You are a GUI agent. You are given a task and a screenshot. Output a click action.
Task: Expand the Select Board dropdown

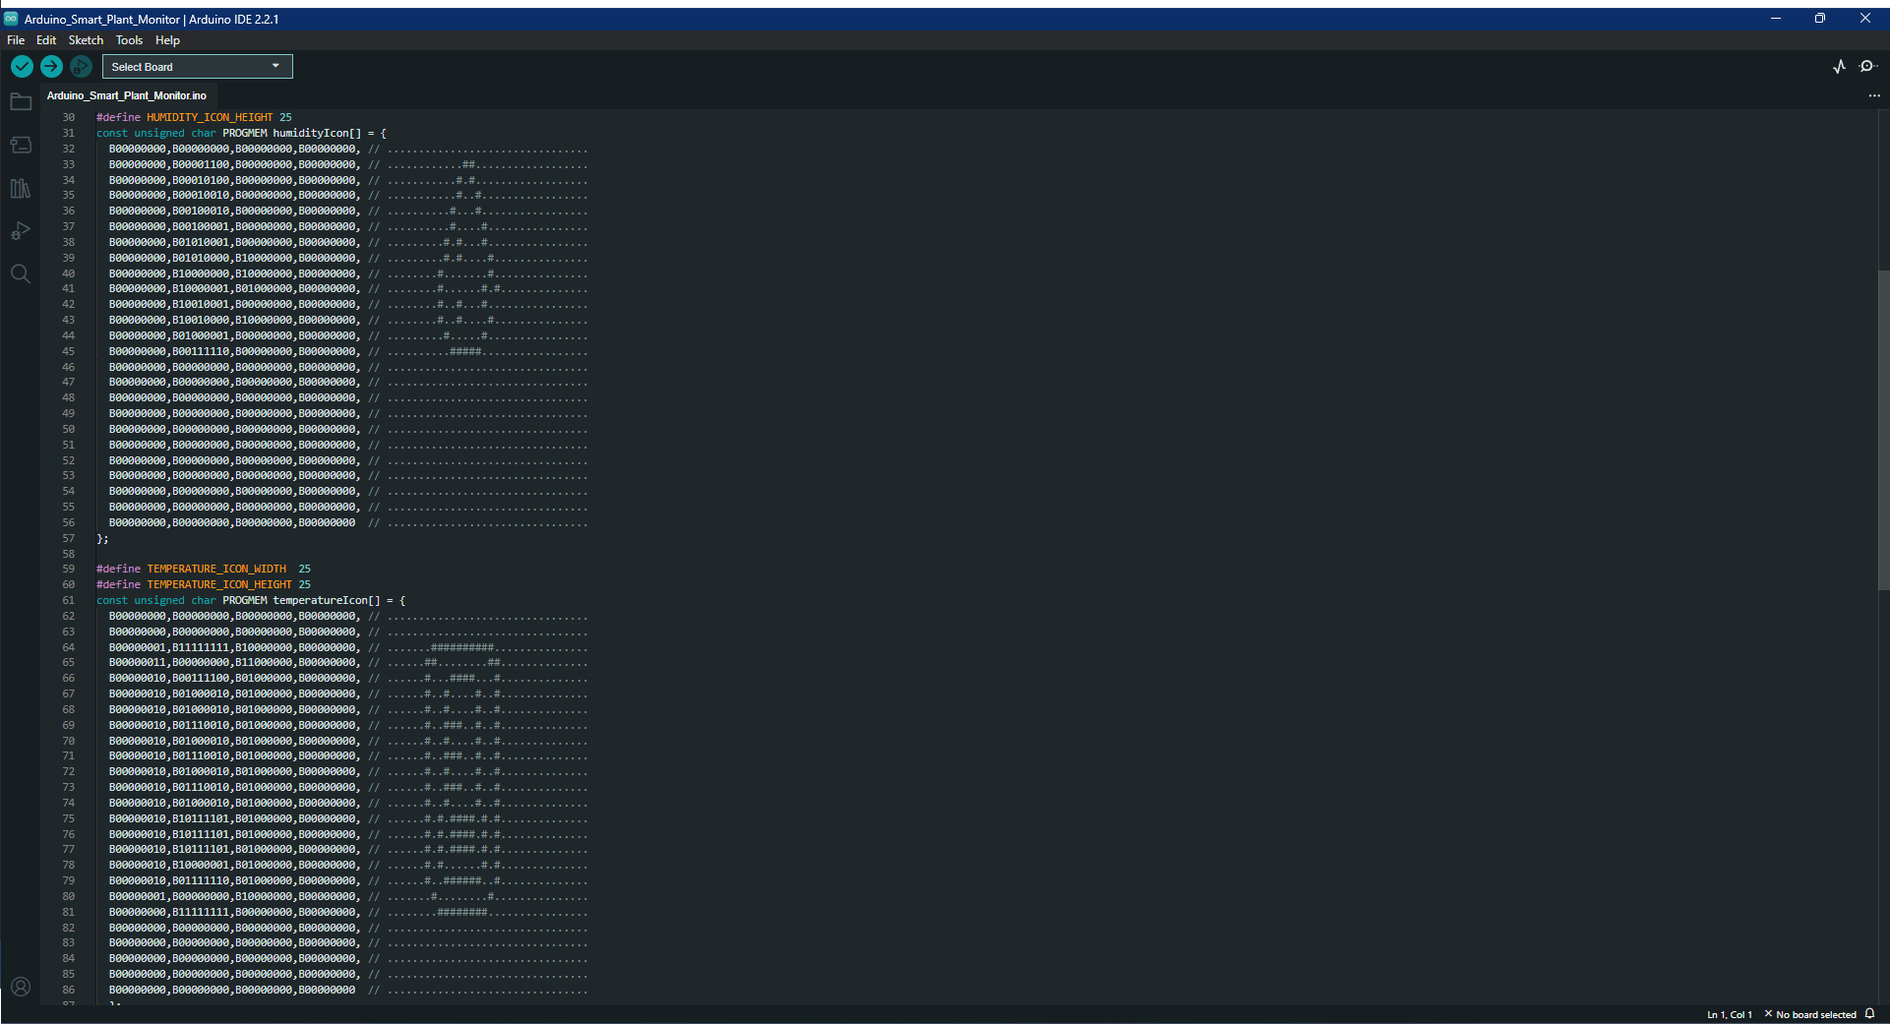tap(197, 66)
